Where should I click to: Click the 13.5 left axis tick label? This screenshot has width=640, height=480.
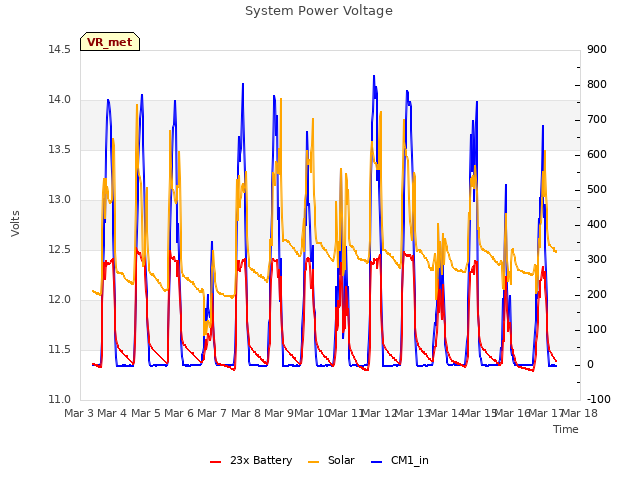point(59,149)
